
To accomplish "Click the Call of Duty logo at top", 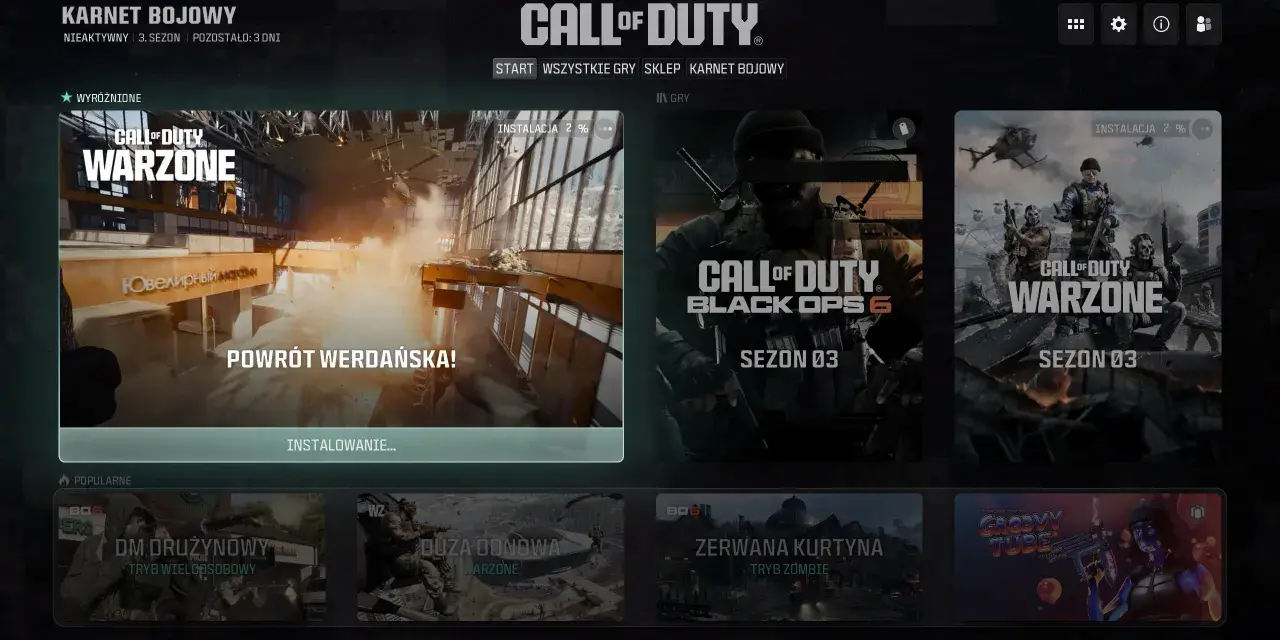I will pyautogui.click(x=640, y=24).
